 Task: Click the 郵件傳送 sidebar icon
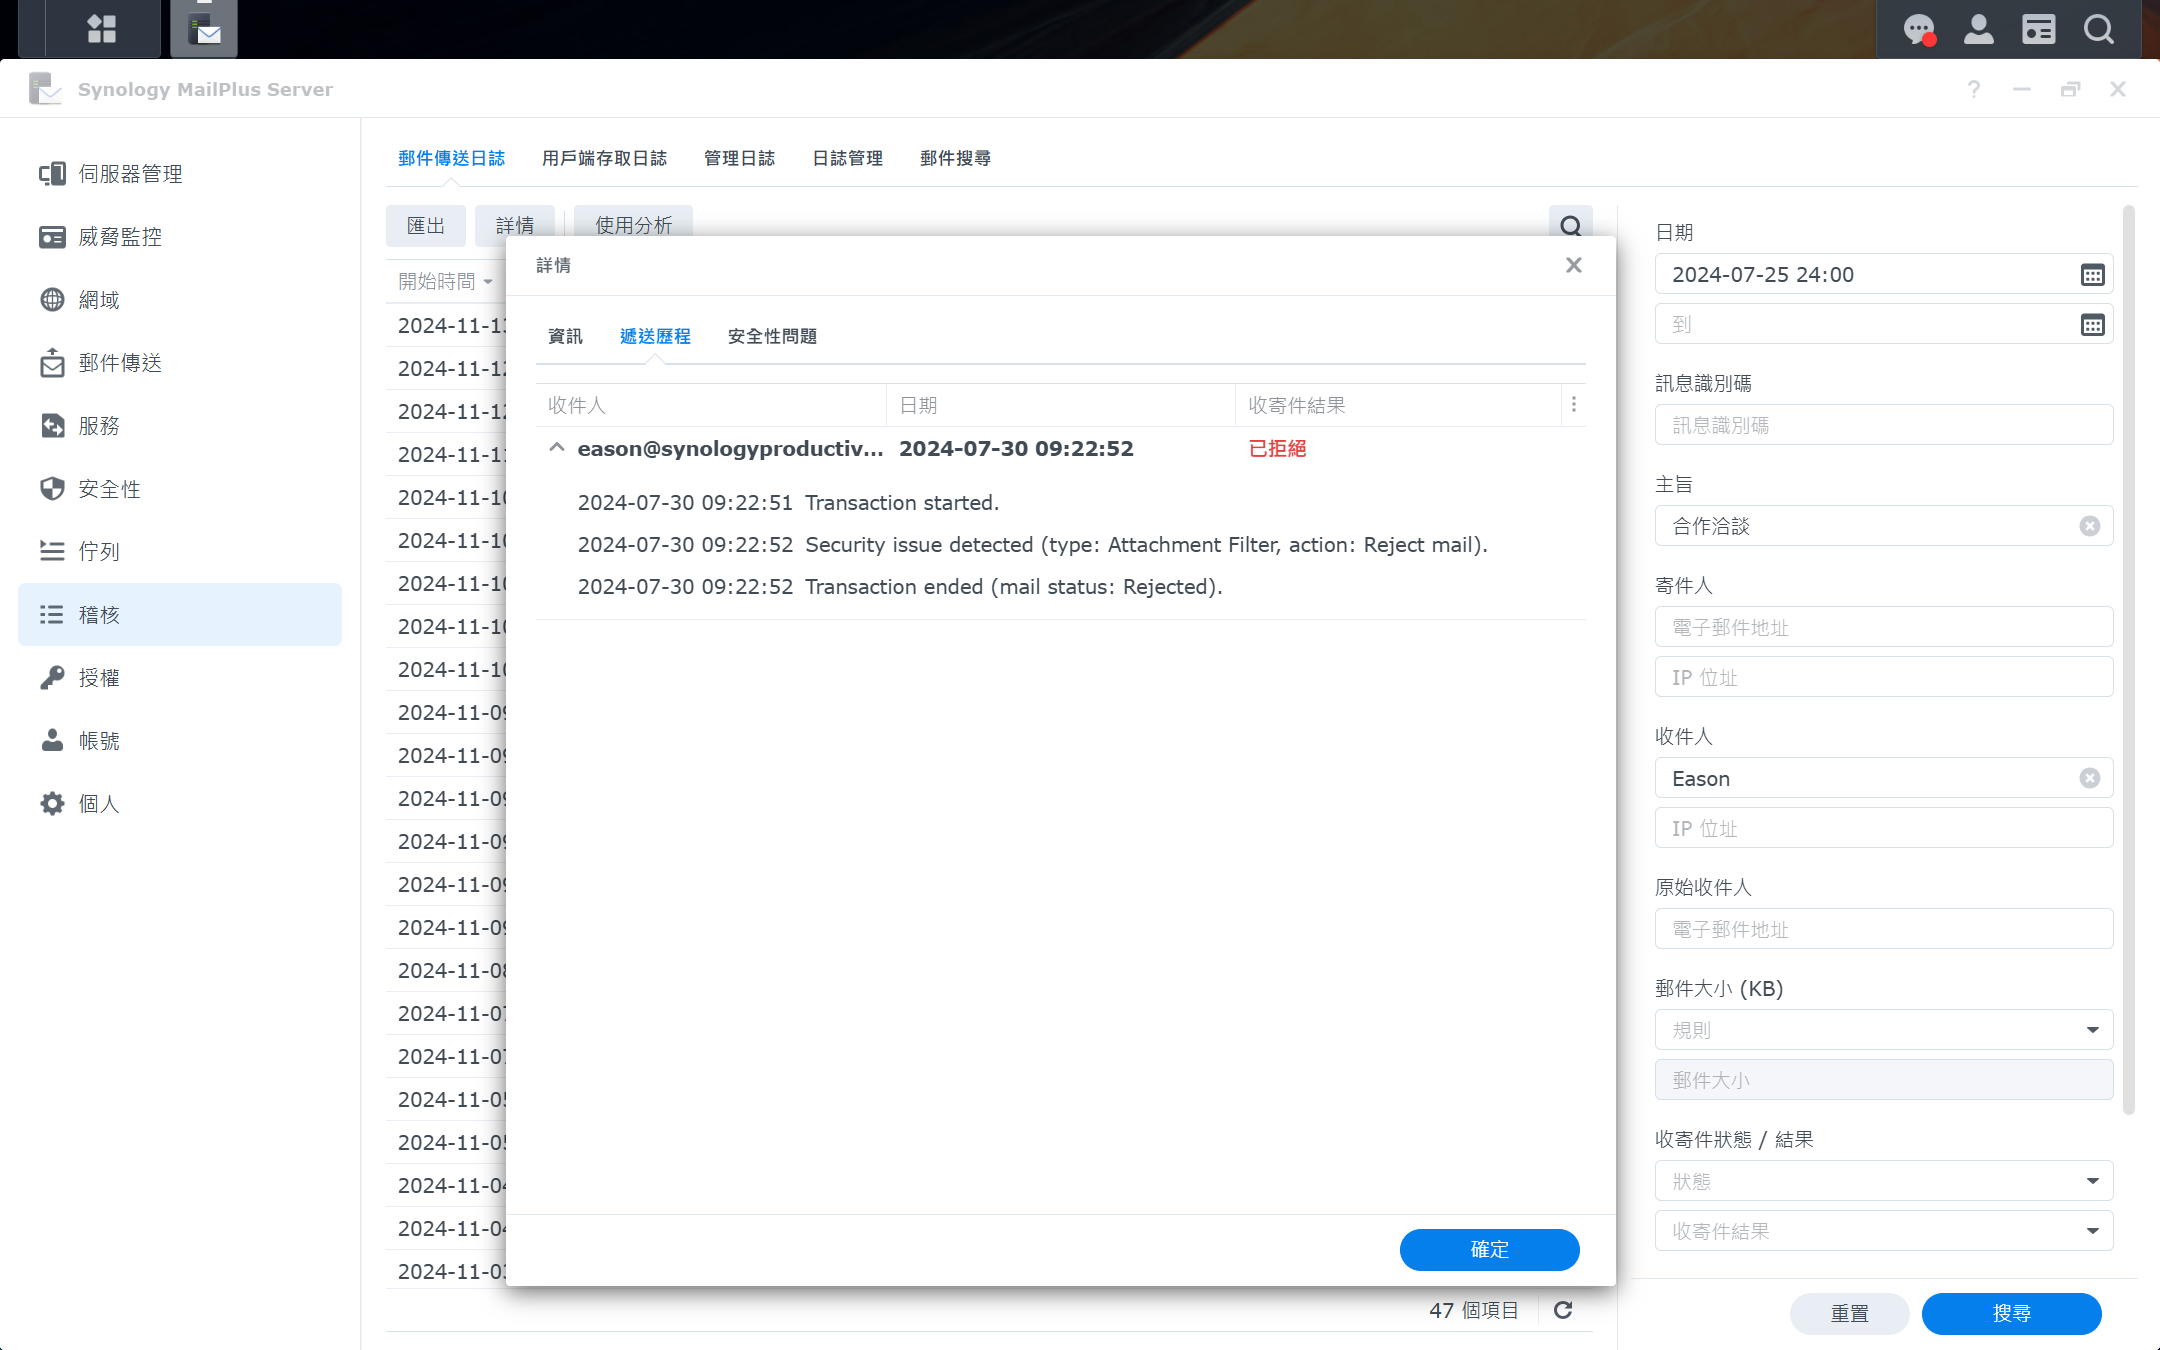click(x=48, y=362)
